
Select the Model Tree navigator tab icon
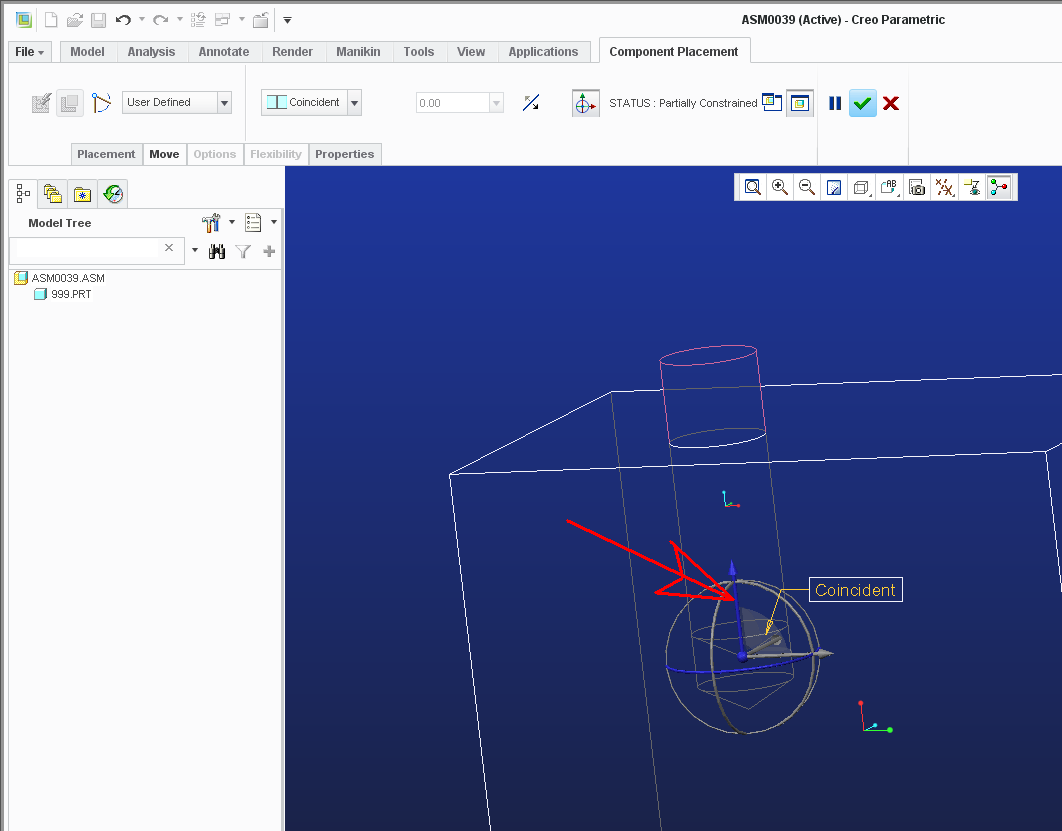pyautogui.click(x=23, y=194)
